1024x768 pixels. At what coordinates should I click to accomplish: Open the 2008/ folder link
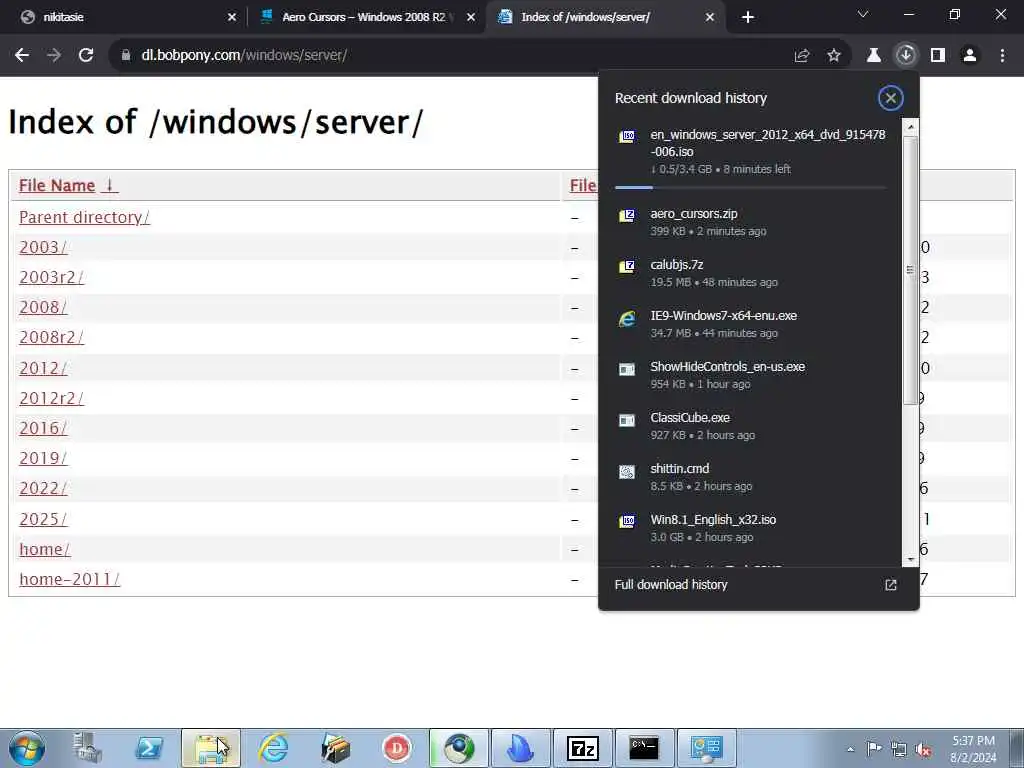coord(43,308)
